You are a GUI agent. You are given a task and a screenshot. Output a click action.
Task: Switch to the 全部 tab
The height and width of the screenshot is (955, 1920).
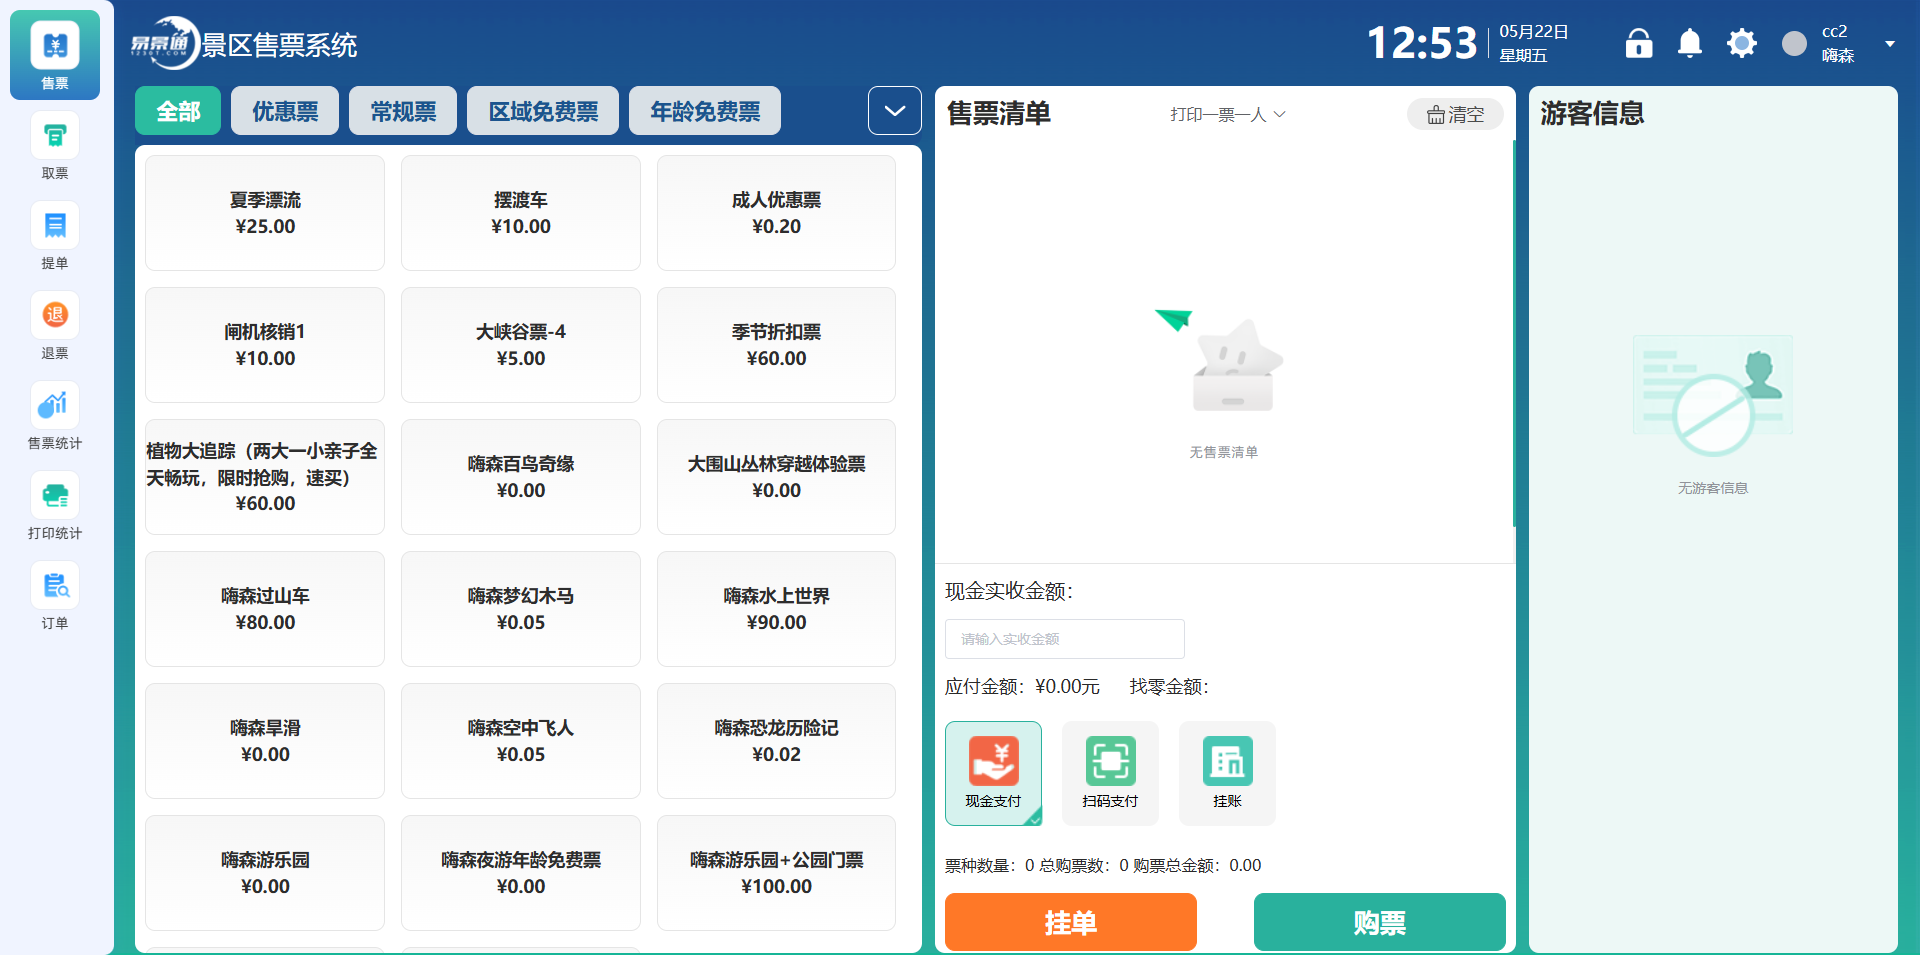(x=178, y=111)
